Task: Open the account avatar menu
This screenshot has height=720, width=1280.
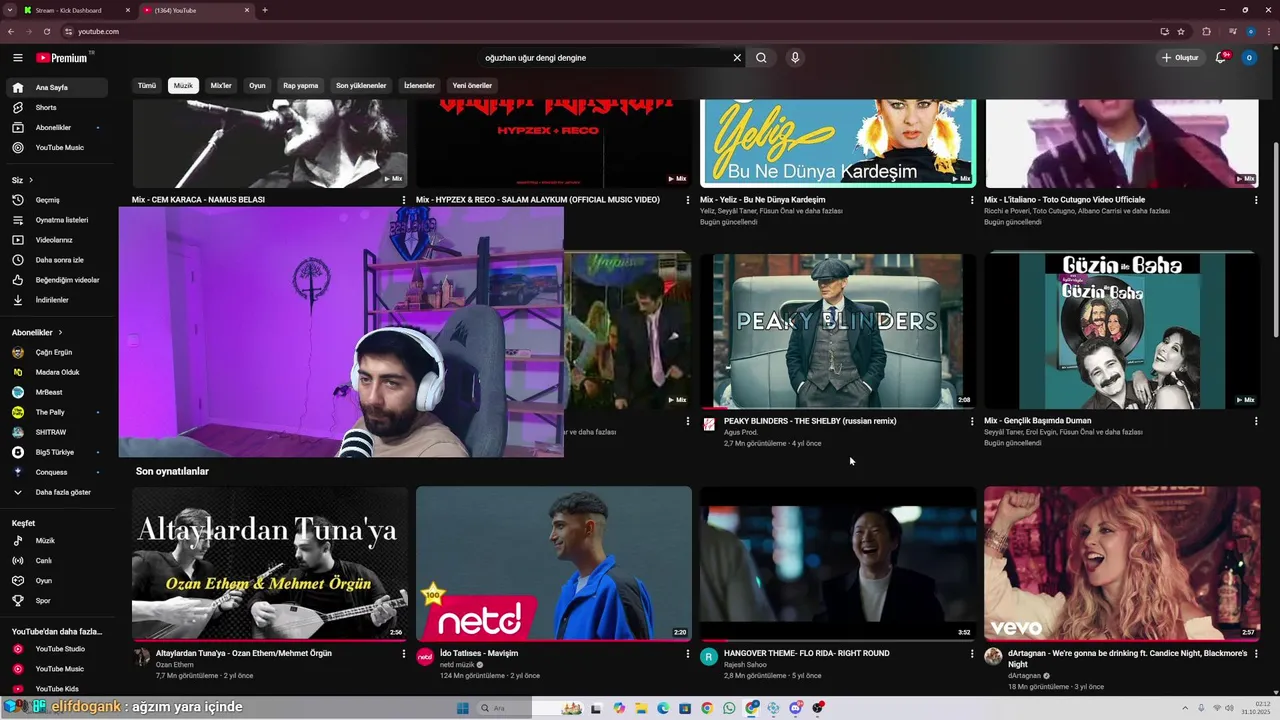Action: point(1249,58)
